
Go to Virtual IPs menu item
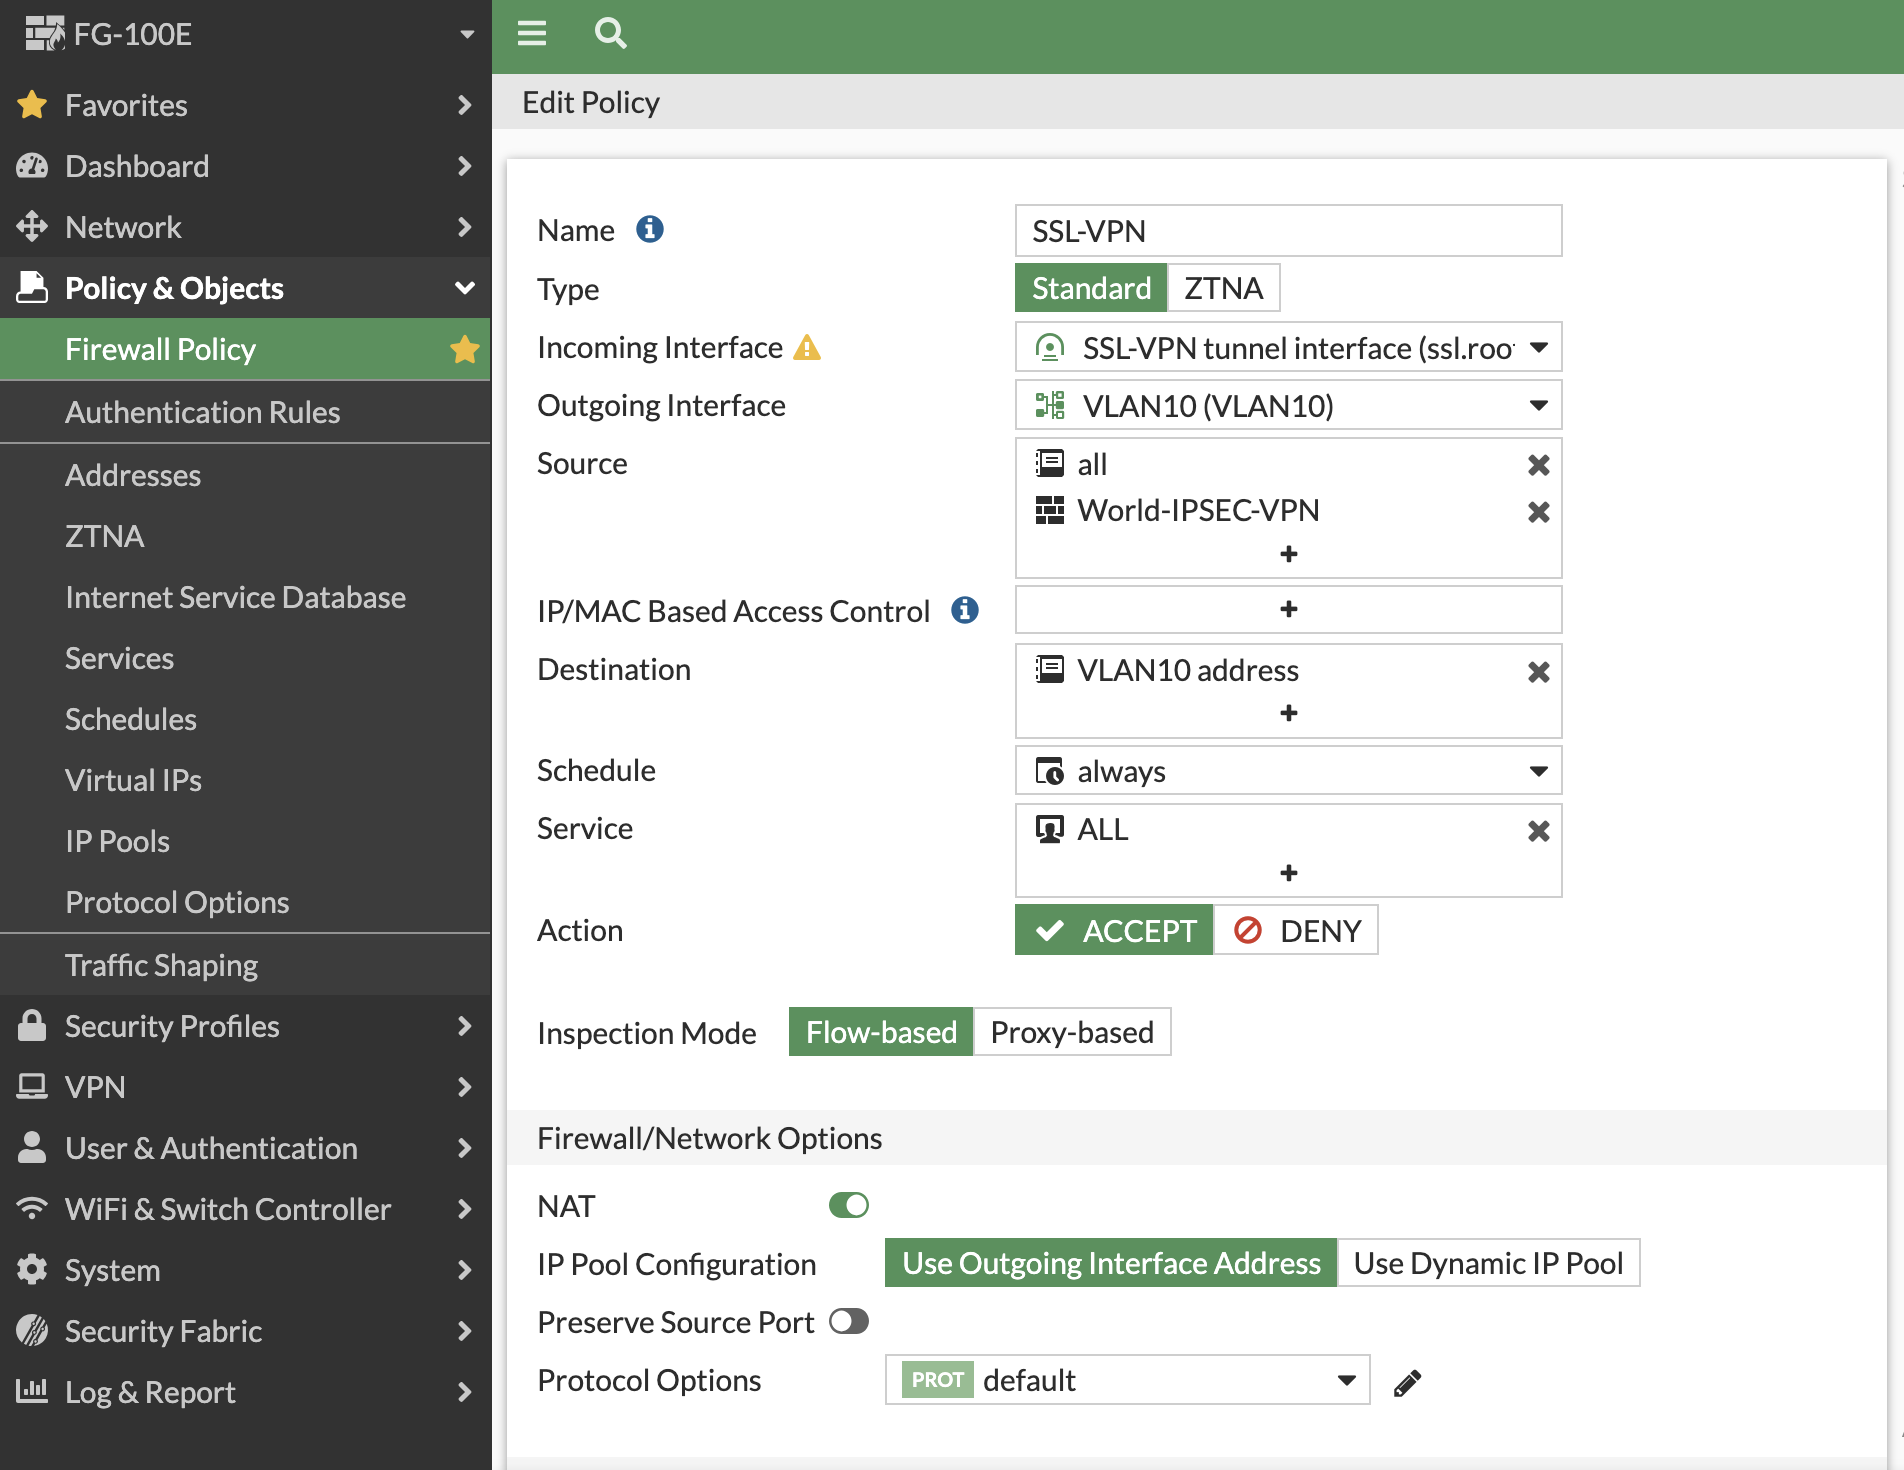point(133,780)
